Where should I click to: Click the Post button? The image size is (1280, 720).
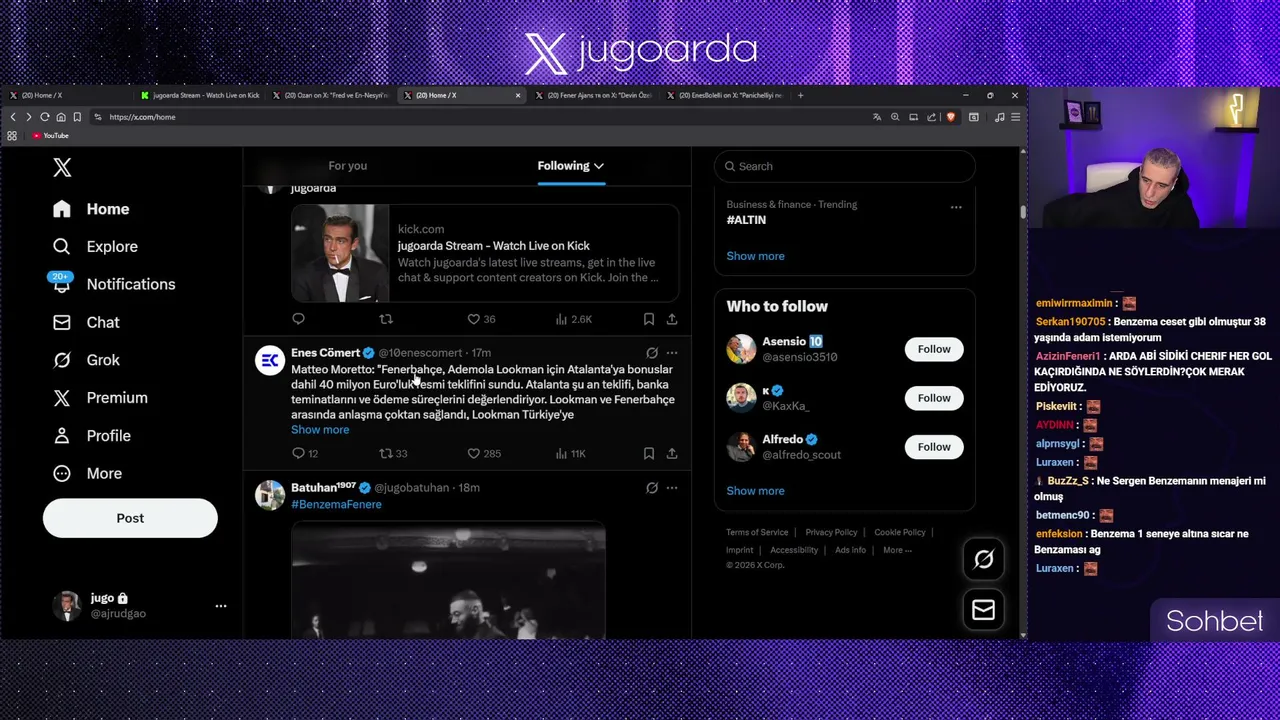point(130,518)
